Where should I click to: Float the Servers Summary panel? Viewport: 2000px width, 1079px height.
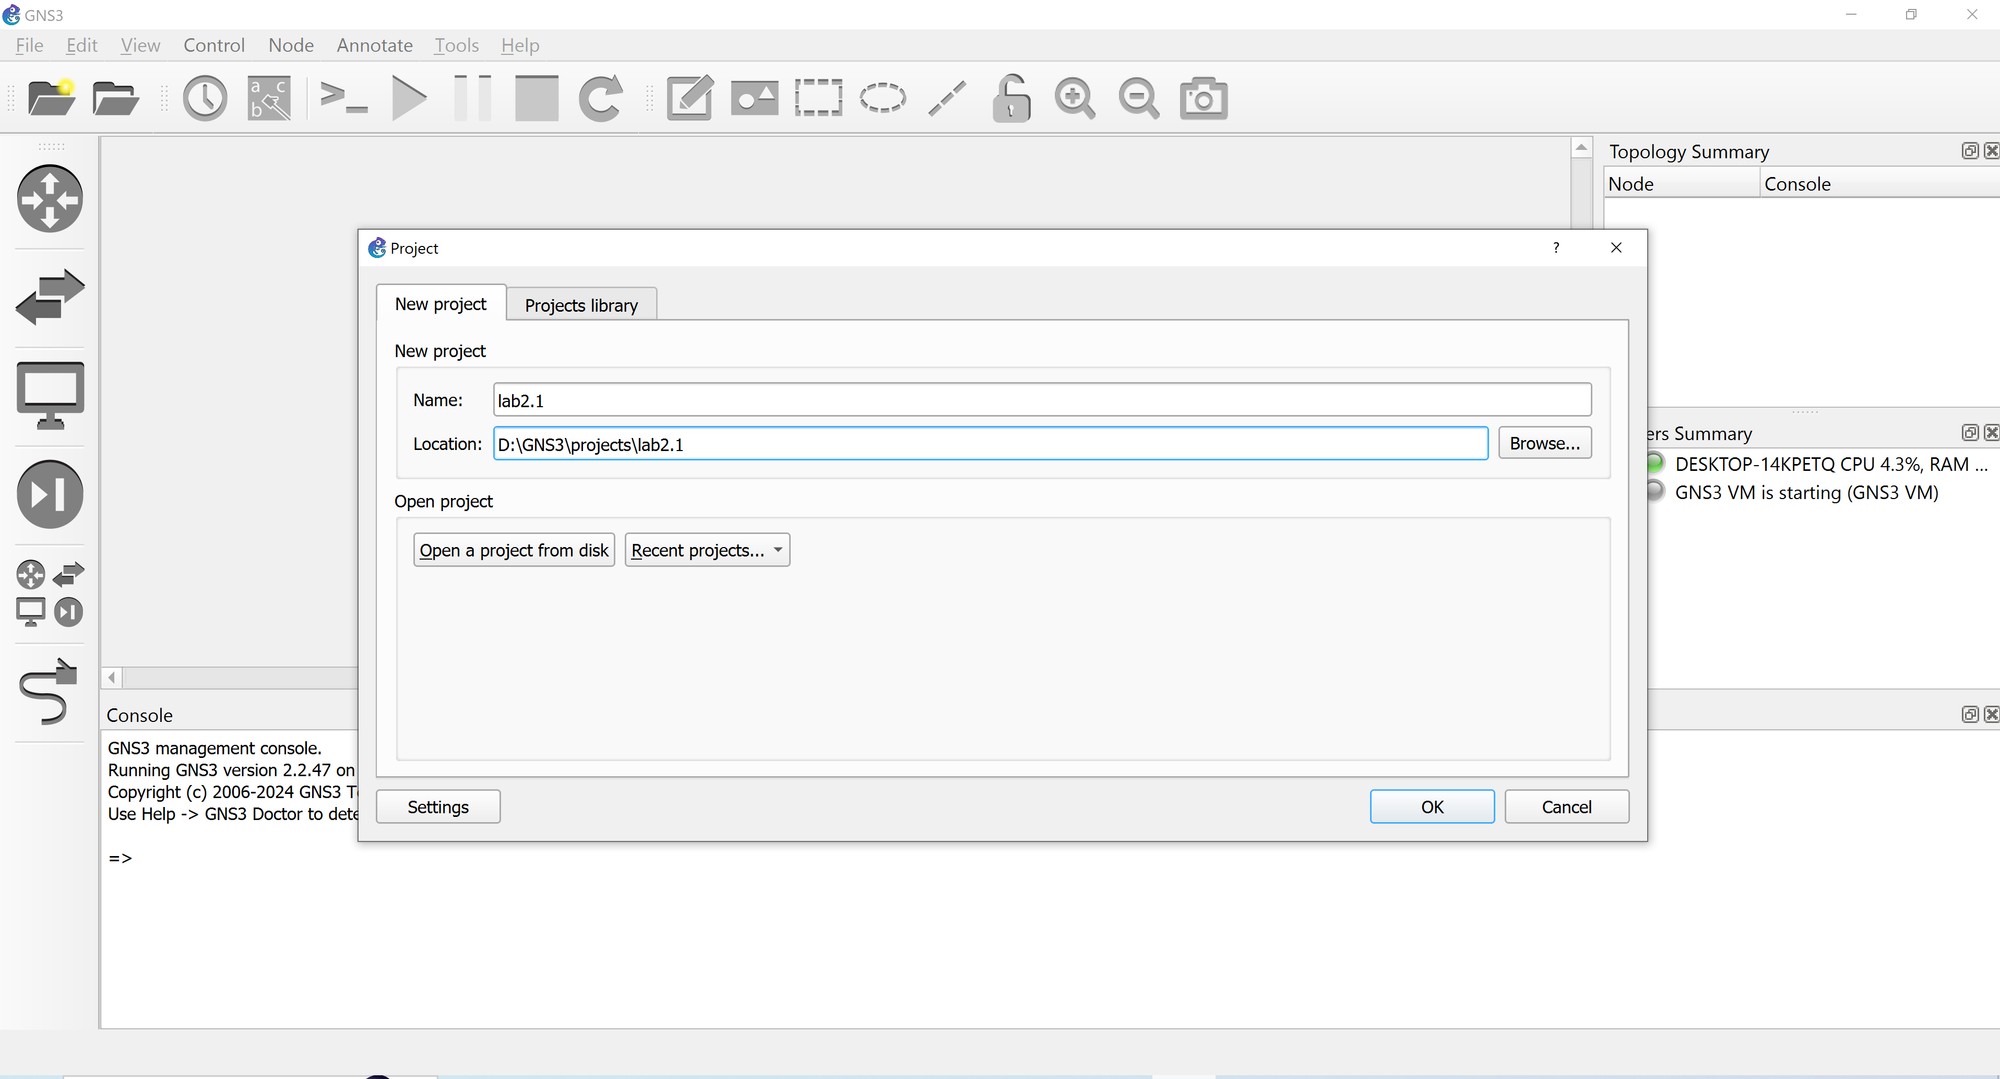pyautogui.click(x=1970, y=433)
